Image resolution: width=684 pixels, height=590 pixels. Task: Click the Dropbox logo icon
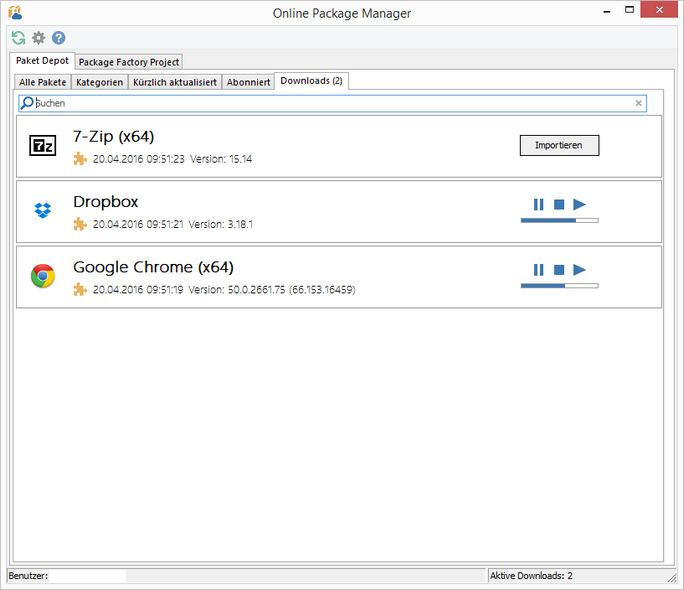click(x=43, y=211)
